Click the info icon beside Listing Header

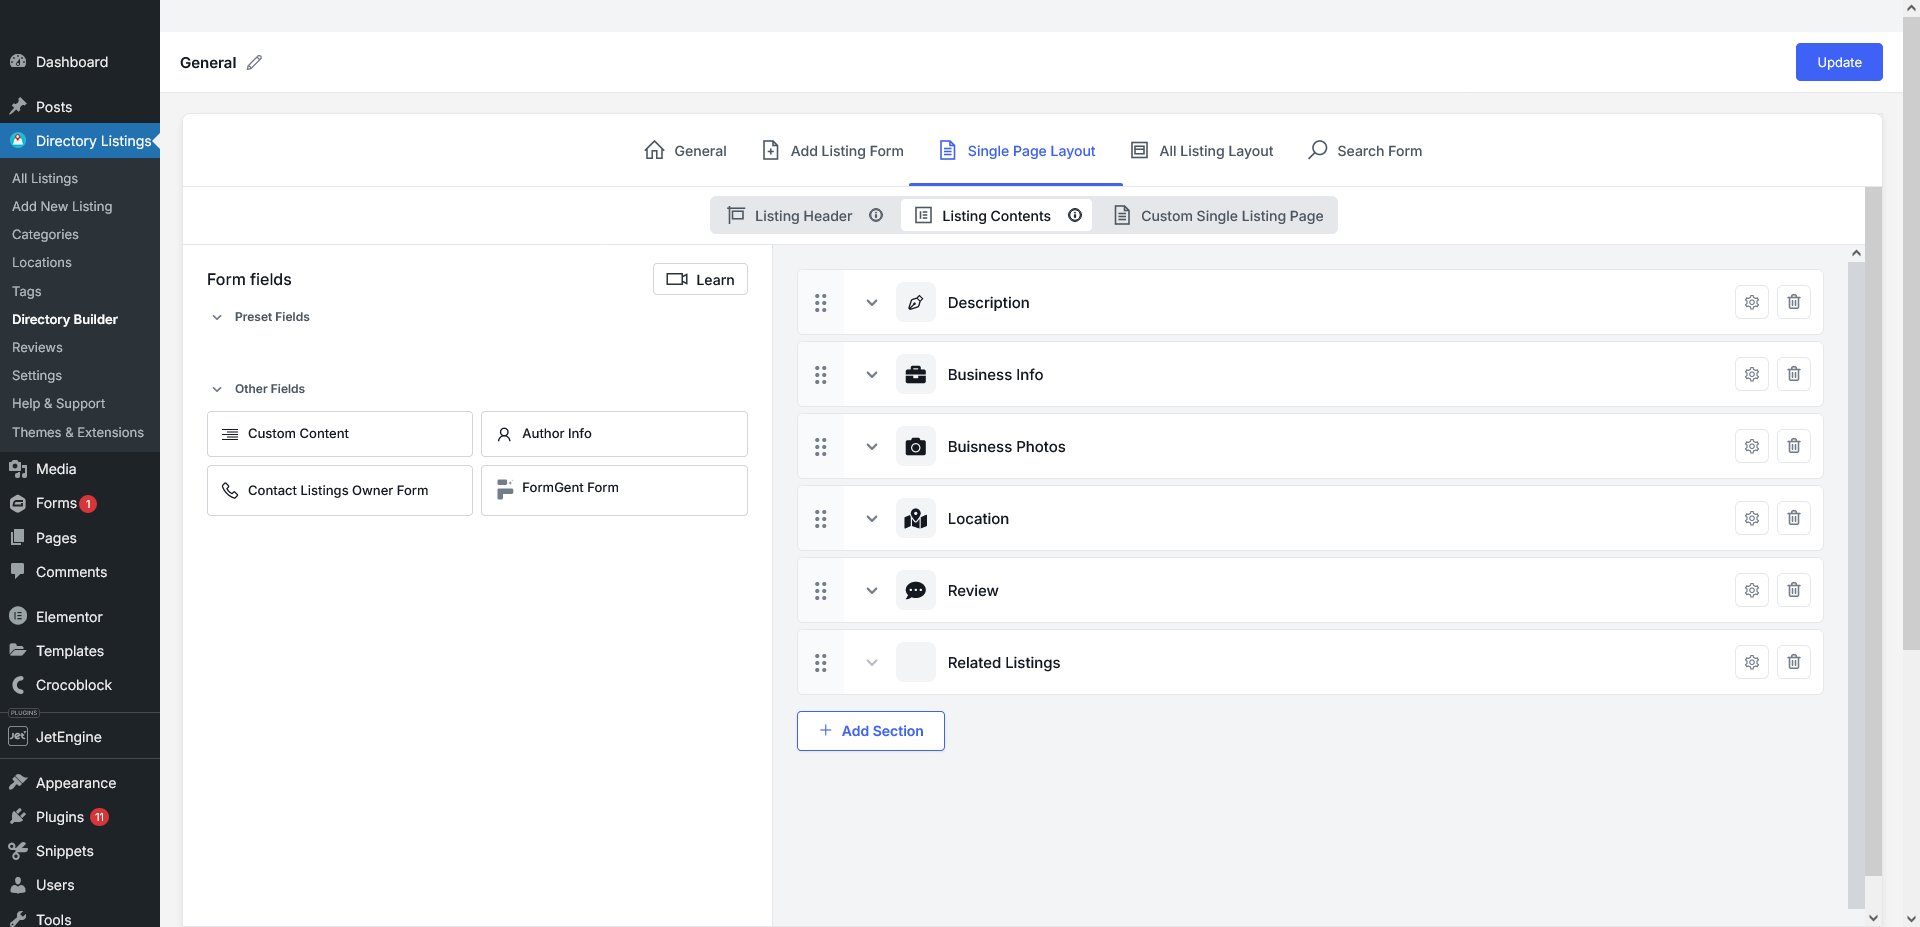coord(876,215)
